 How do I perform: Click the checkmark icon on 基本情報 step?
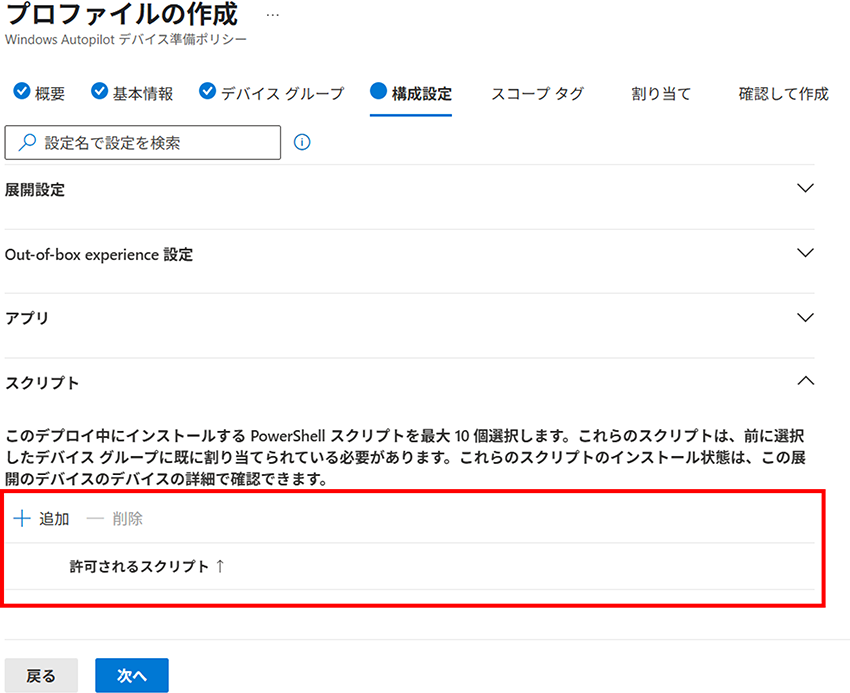coord(99,91)
